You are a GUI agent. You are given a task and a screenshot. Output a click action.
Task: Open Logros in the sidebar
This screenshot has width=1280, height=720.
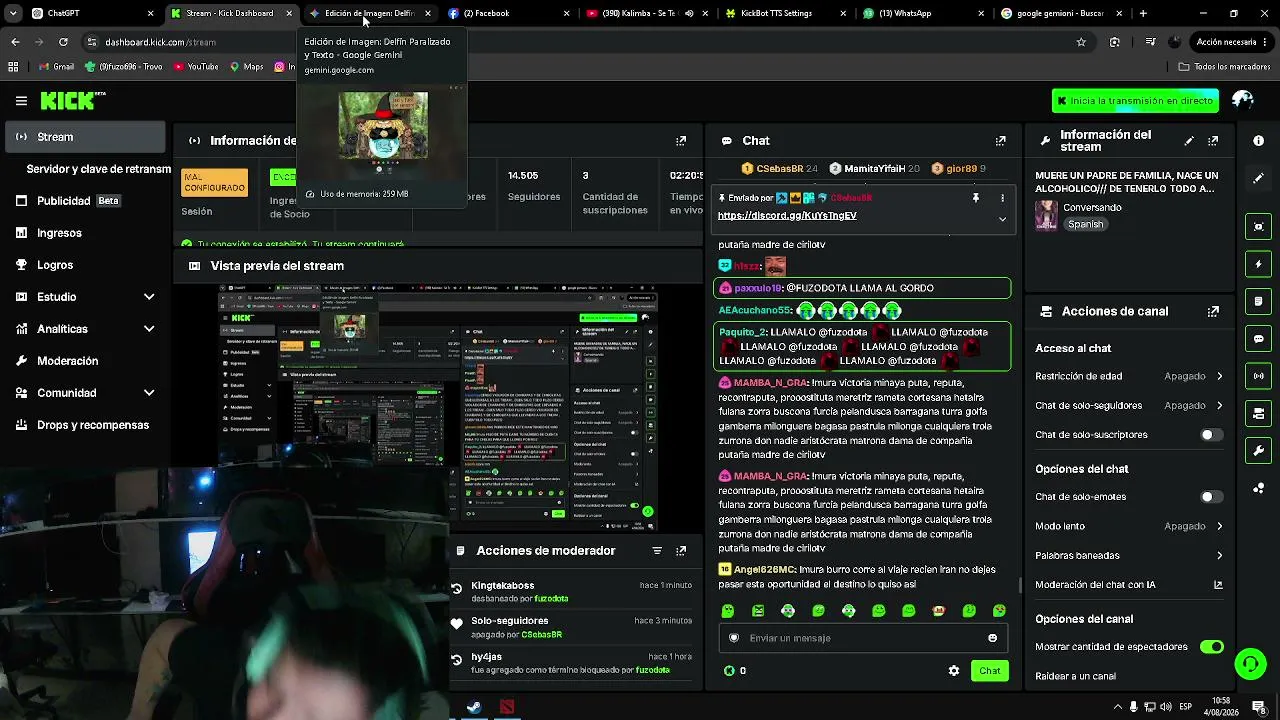pyautogui.click(x=85, y=265)
